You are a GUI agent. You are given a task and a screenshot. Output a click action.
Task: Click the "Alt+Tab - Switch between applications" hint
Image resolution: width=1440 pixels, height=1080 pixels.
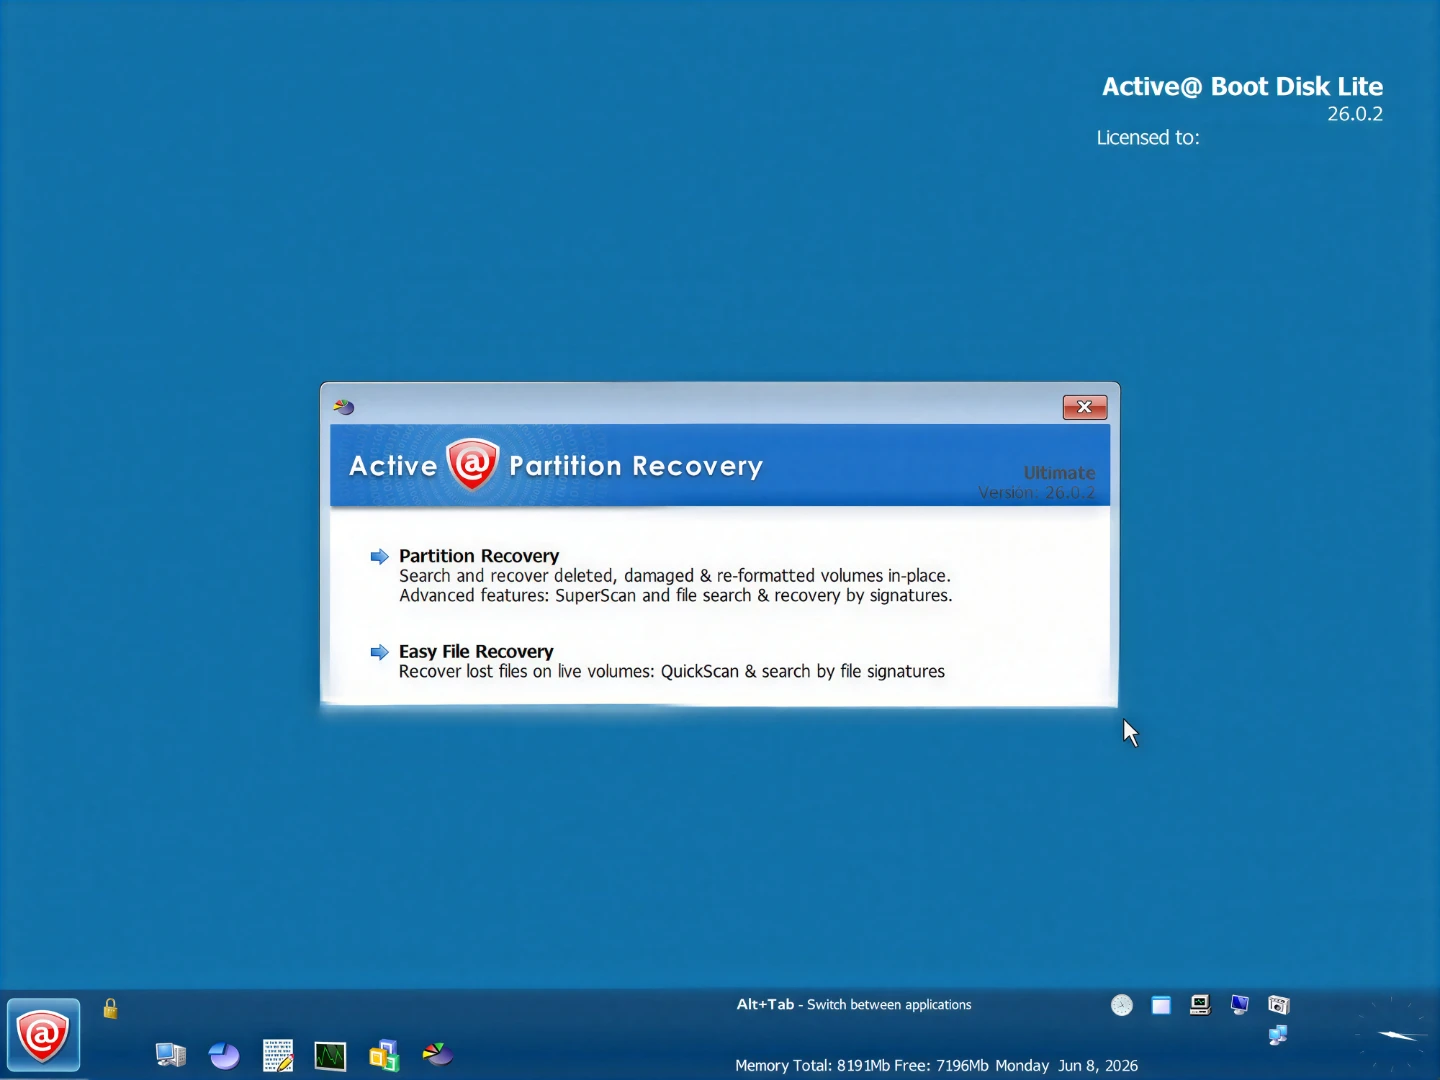854,1005
